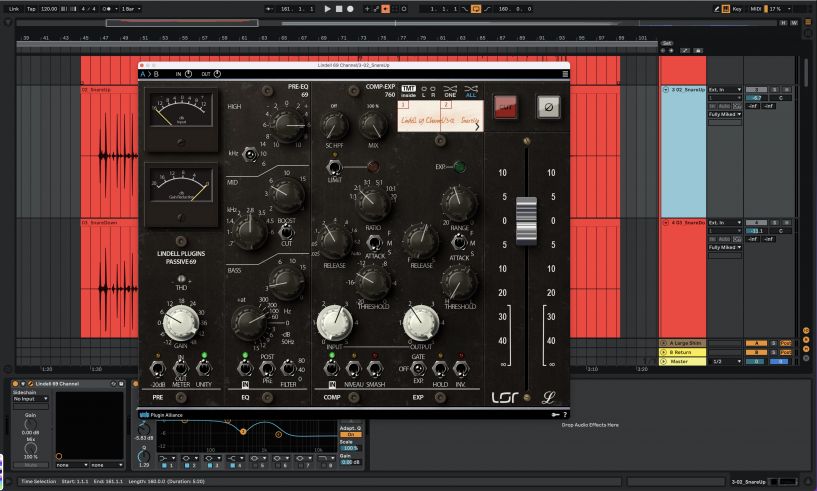Screen dimensions: 817x491
Task: Click the red CUT mute button
Action: 505,107
